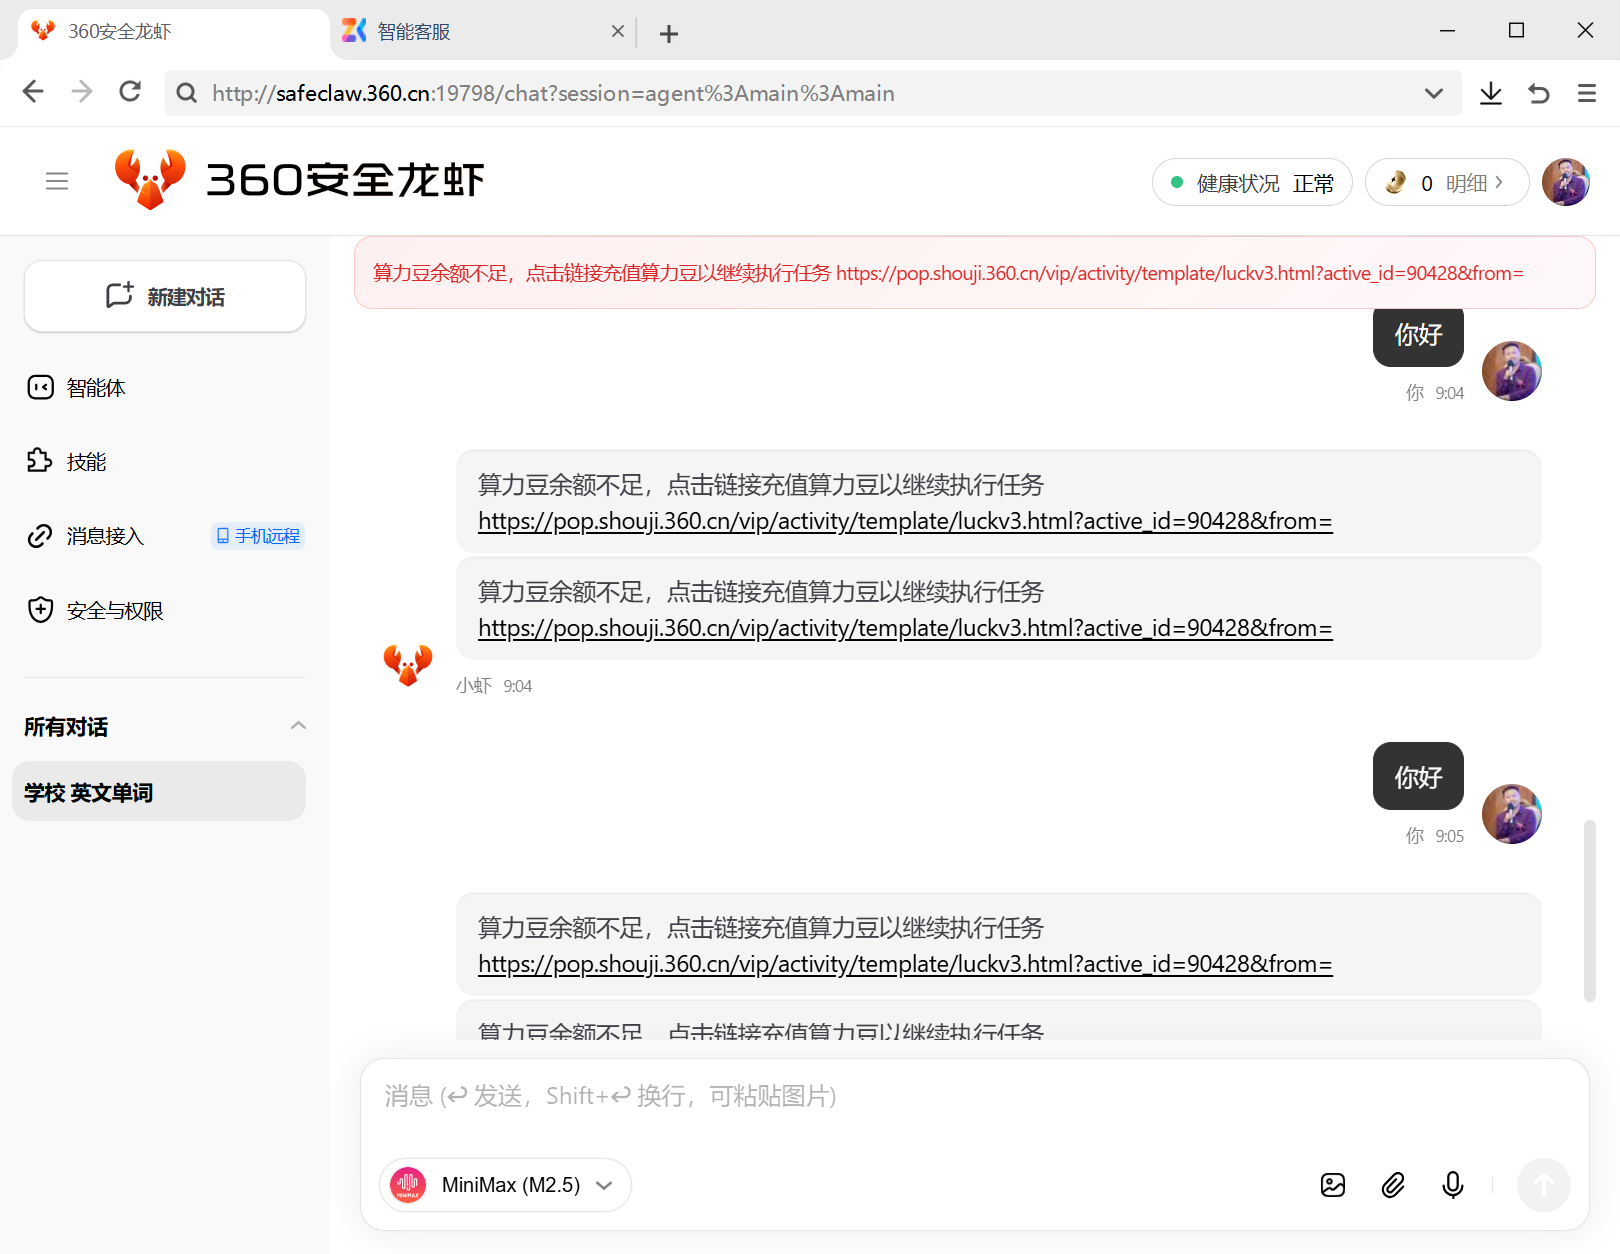Open the browser downloads icon
This screenshot has width=1620, height=1254.
tap(1491, 93)
